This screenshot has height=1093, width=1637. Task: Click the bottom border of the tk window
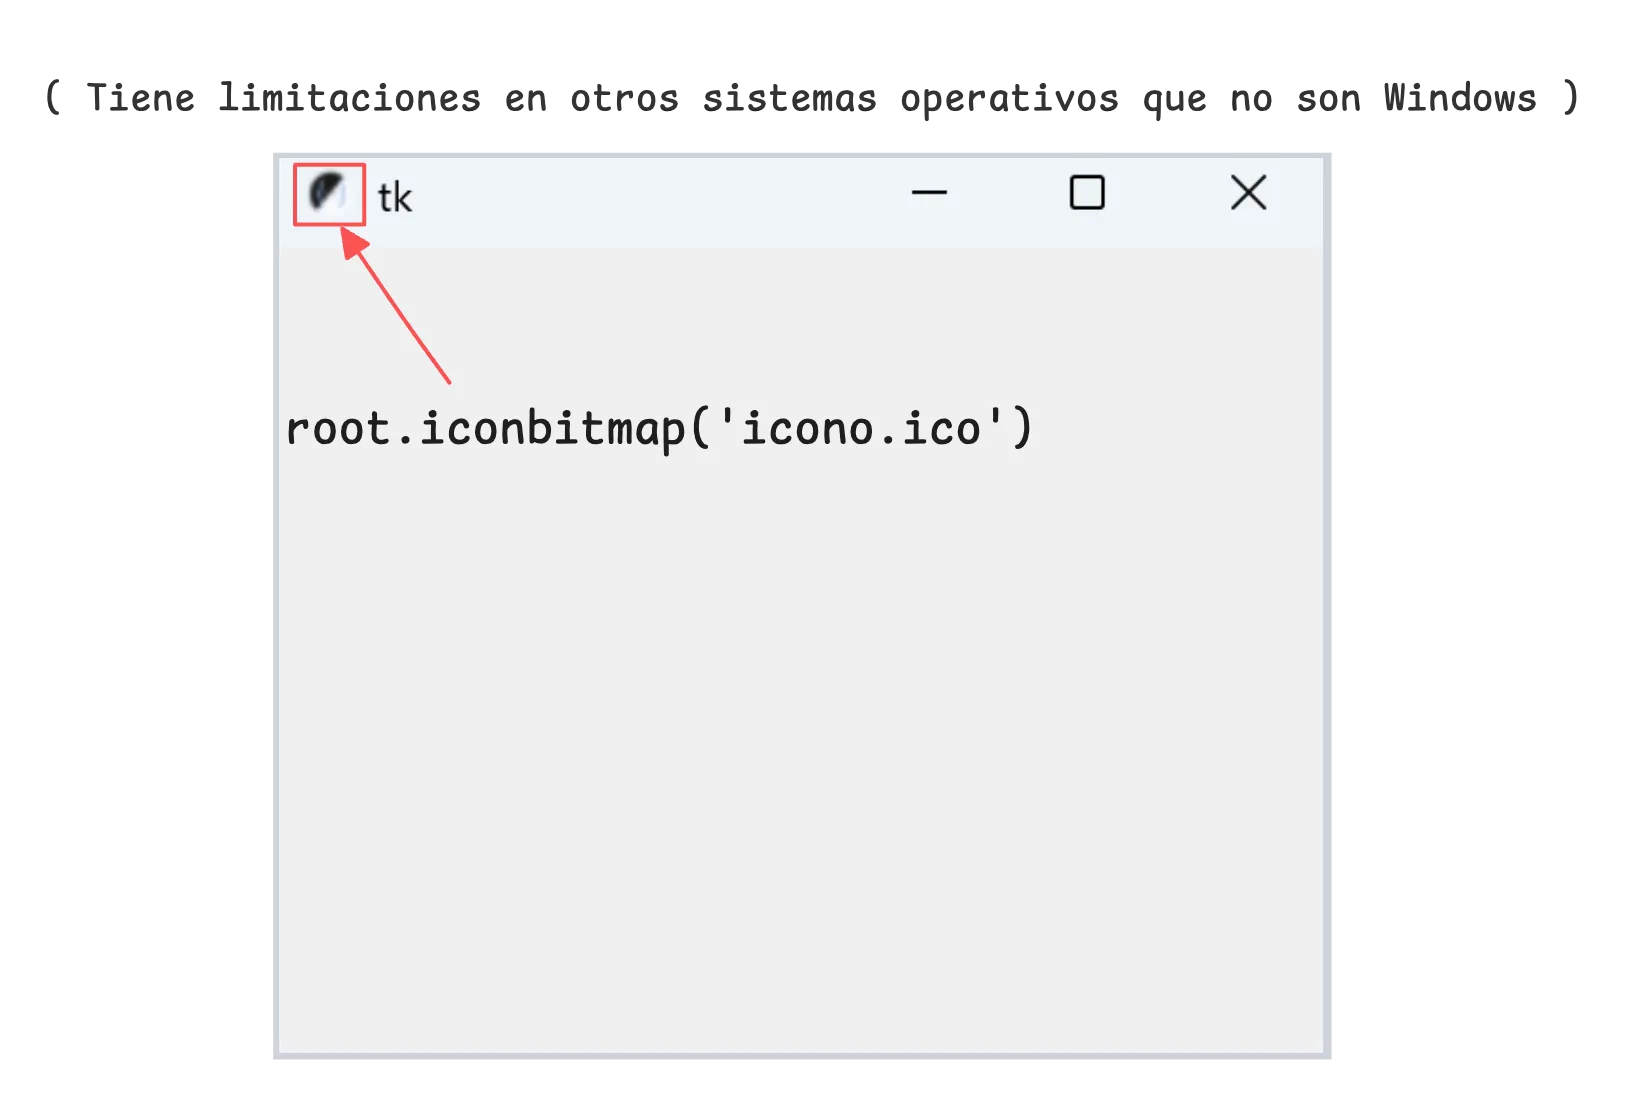[x=800, y=1057]
